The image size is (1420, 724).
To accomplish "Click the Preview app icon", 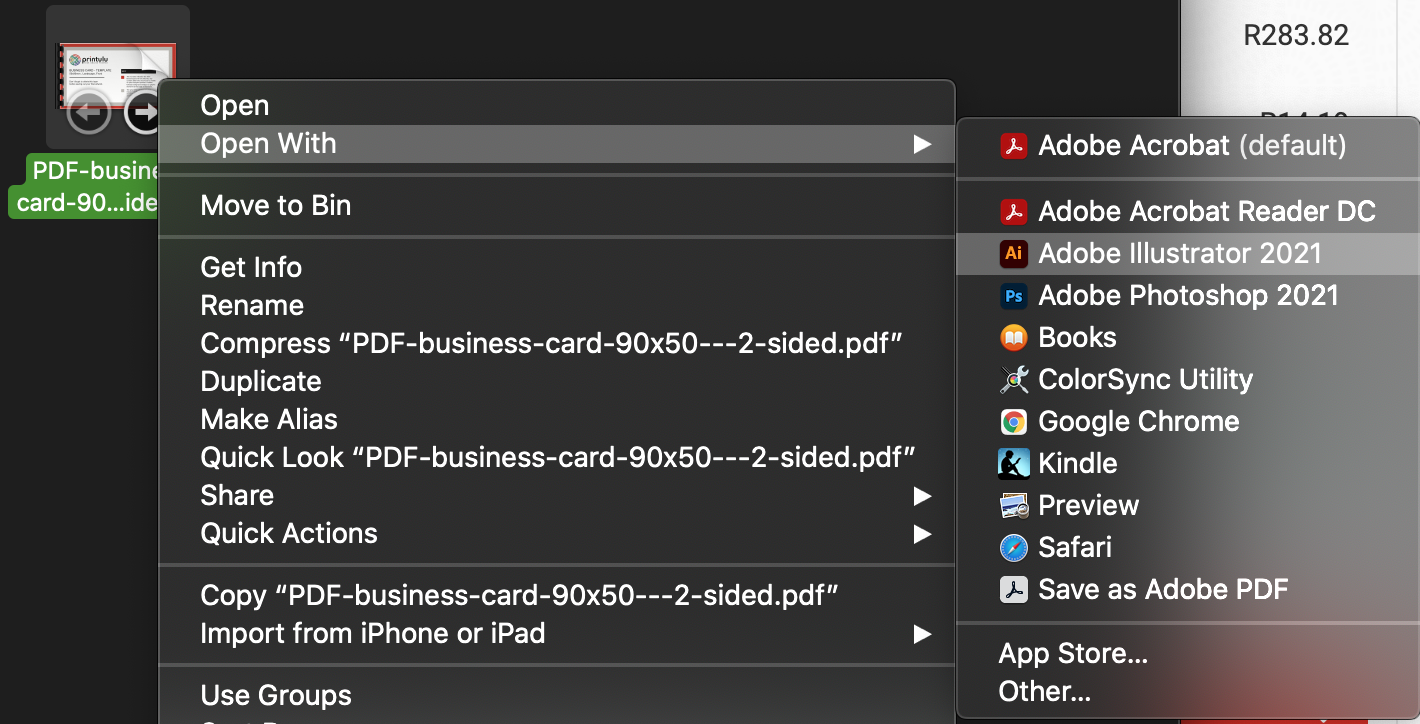I will [x=1014, y=506].
